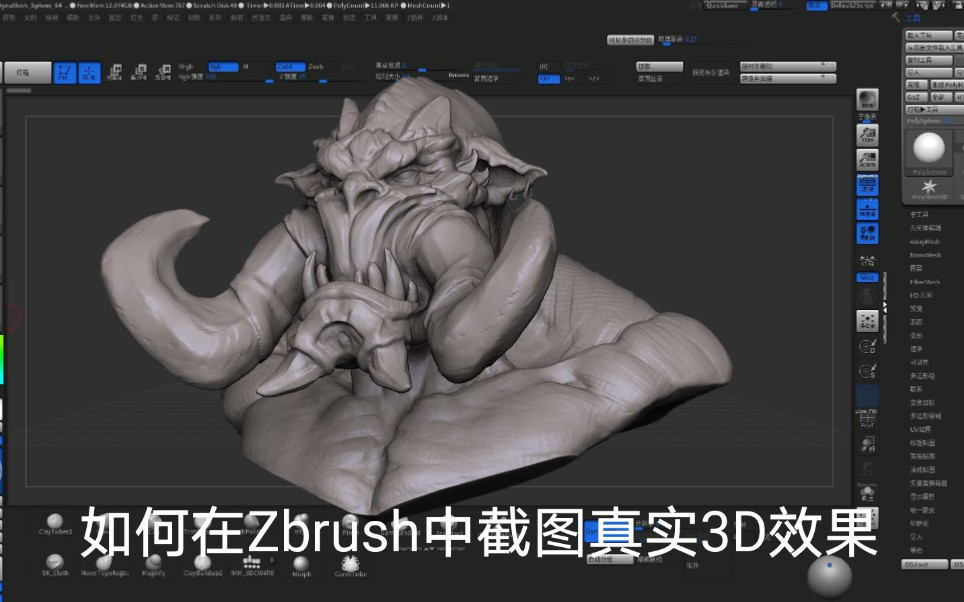Toggle the Zsub button
Screen dimensions: 964x602
[316, 66]
